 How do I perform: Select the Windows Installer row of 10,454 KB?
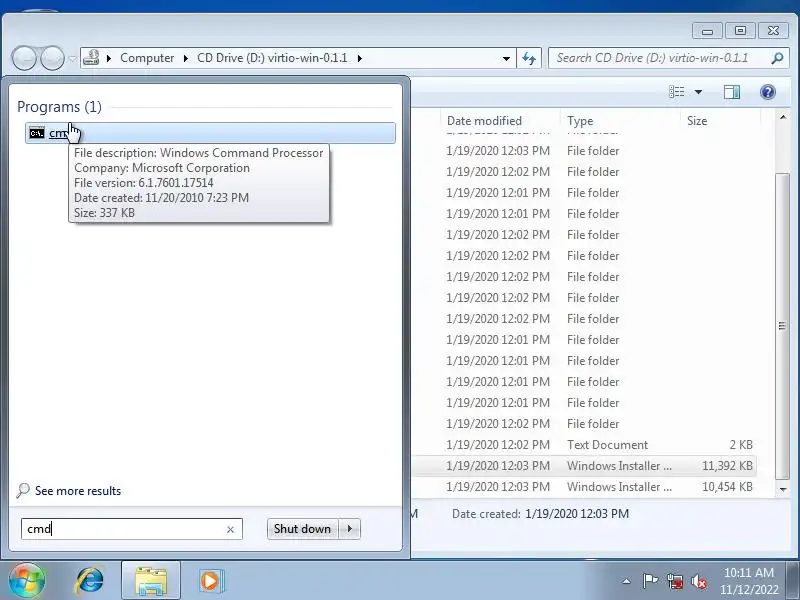584,487
